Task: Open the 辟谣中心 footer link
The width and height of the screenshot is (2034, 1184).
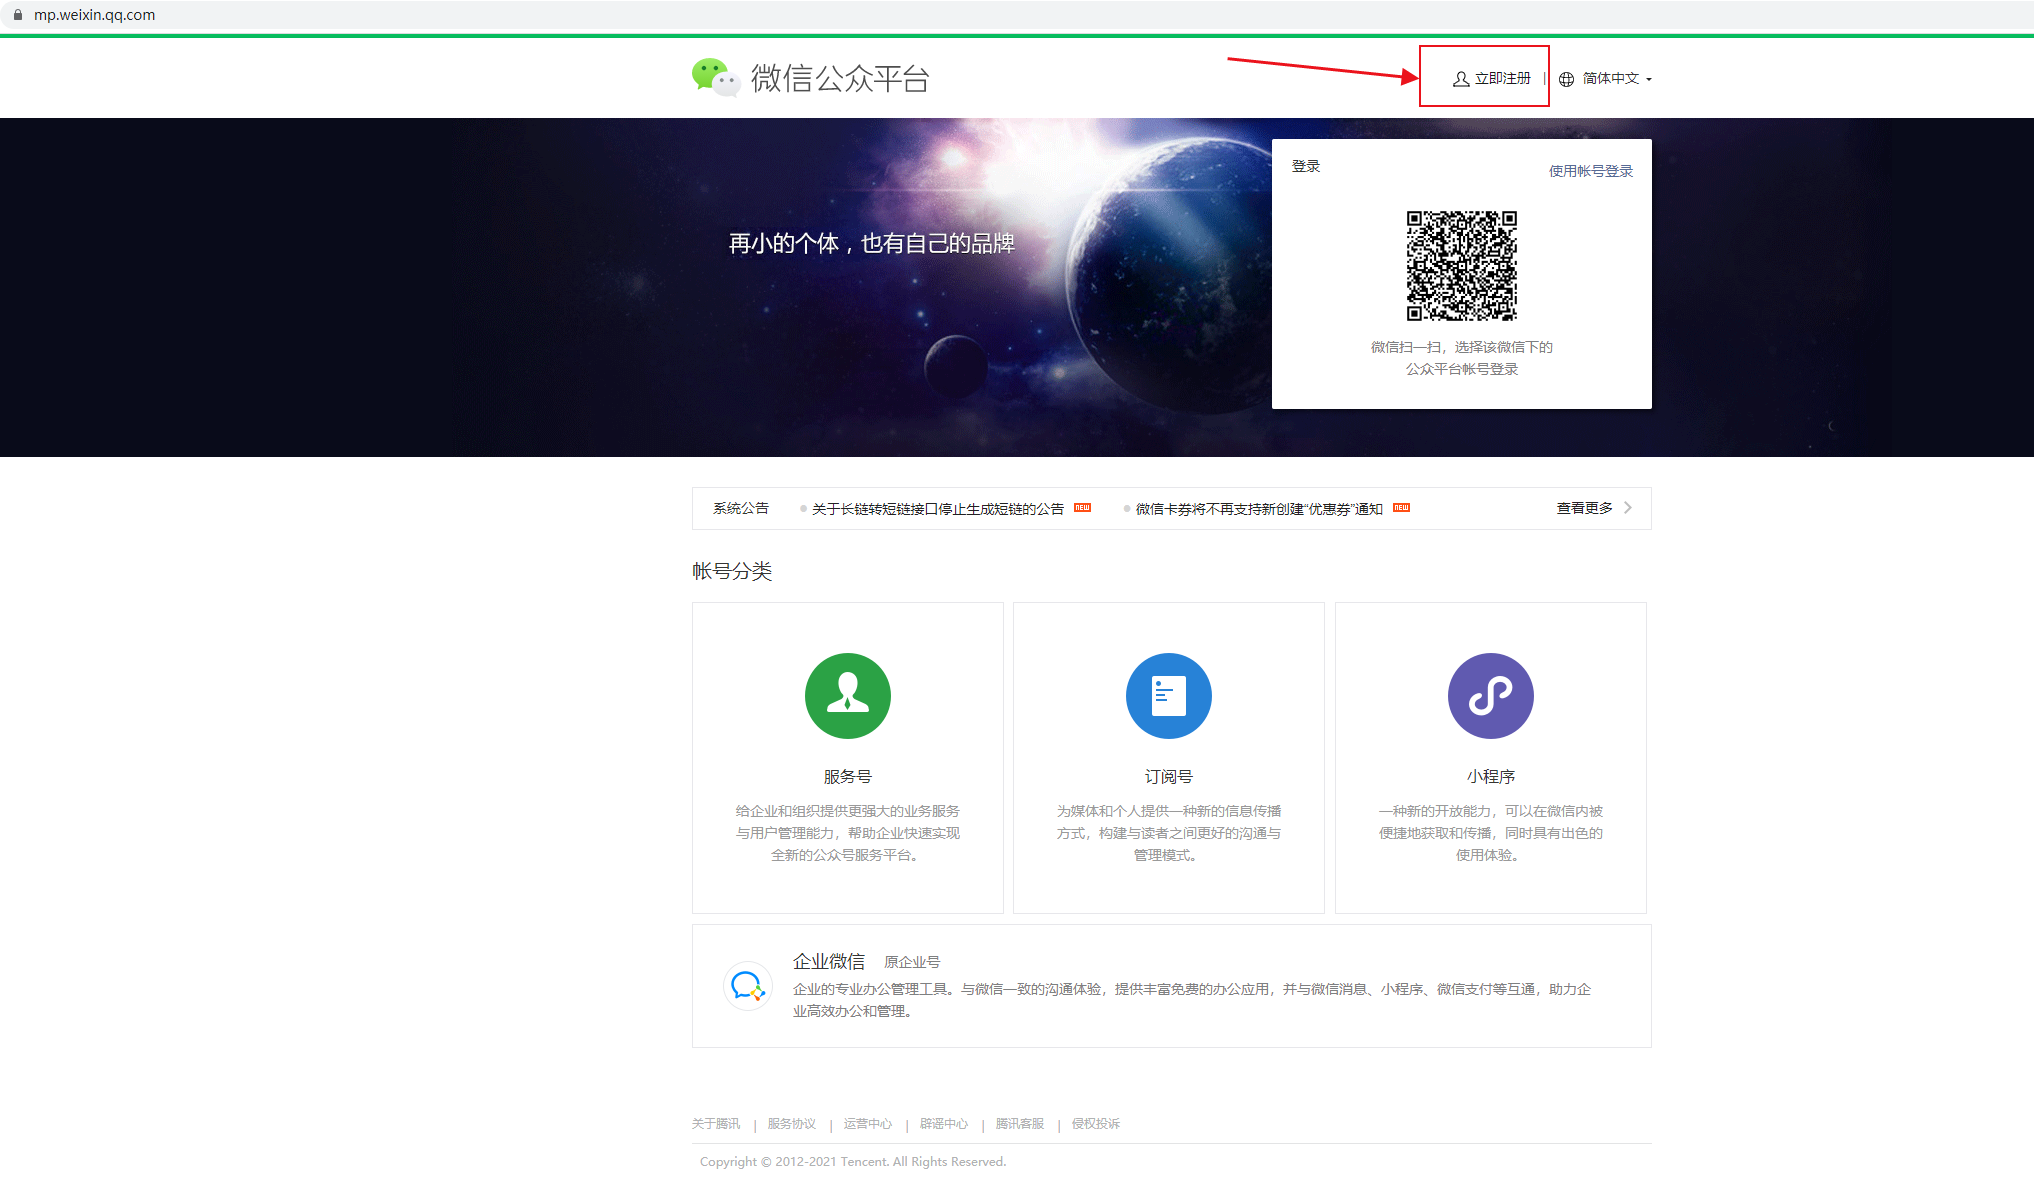Action: click(x=944, y=1124)
